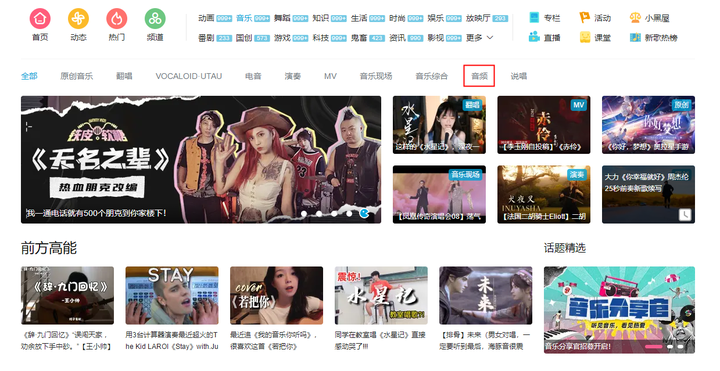Open the VOCALOID·UTAU tab
Screen dimensions: 720x371
coord(189,76)
